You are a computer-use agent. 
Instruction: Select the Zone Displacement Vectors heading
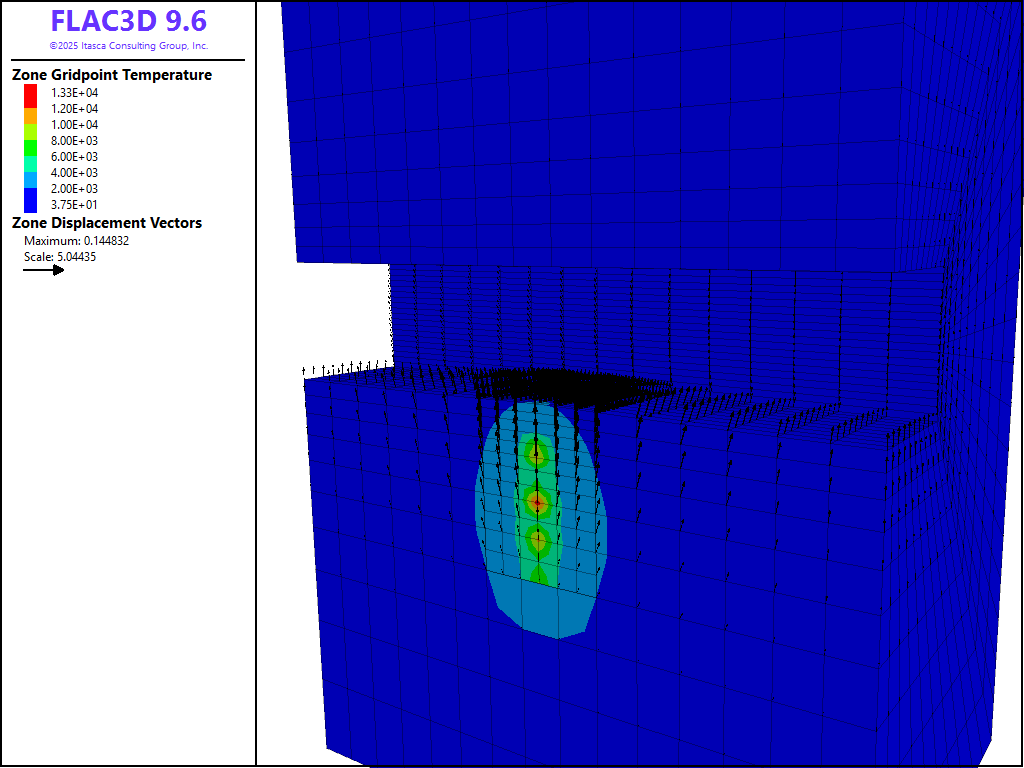[x=106, y=223]
